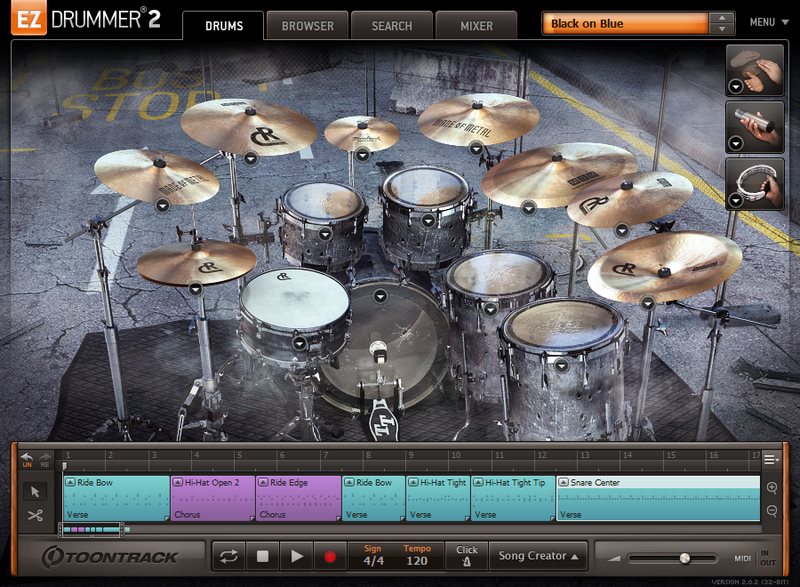This screenshot has width=800, height=587.
Task: Open the SEARCH tab
Action: click(x=392, y=25)
